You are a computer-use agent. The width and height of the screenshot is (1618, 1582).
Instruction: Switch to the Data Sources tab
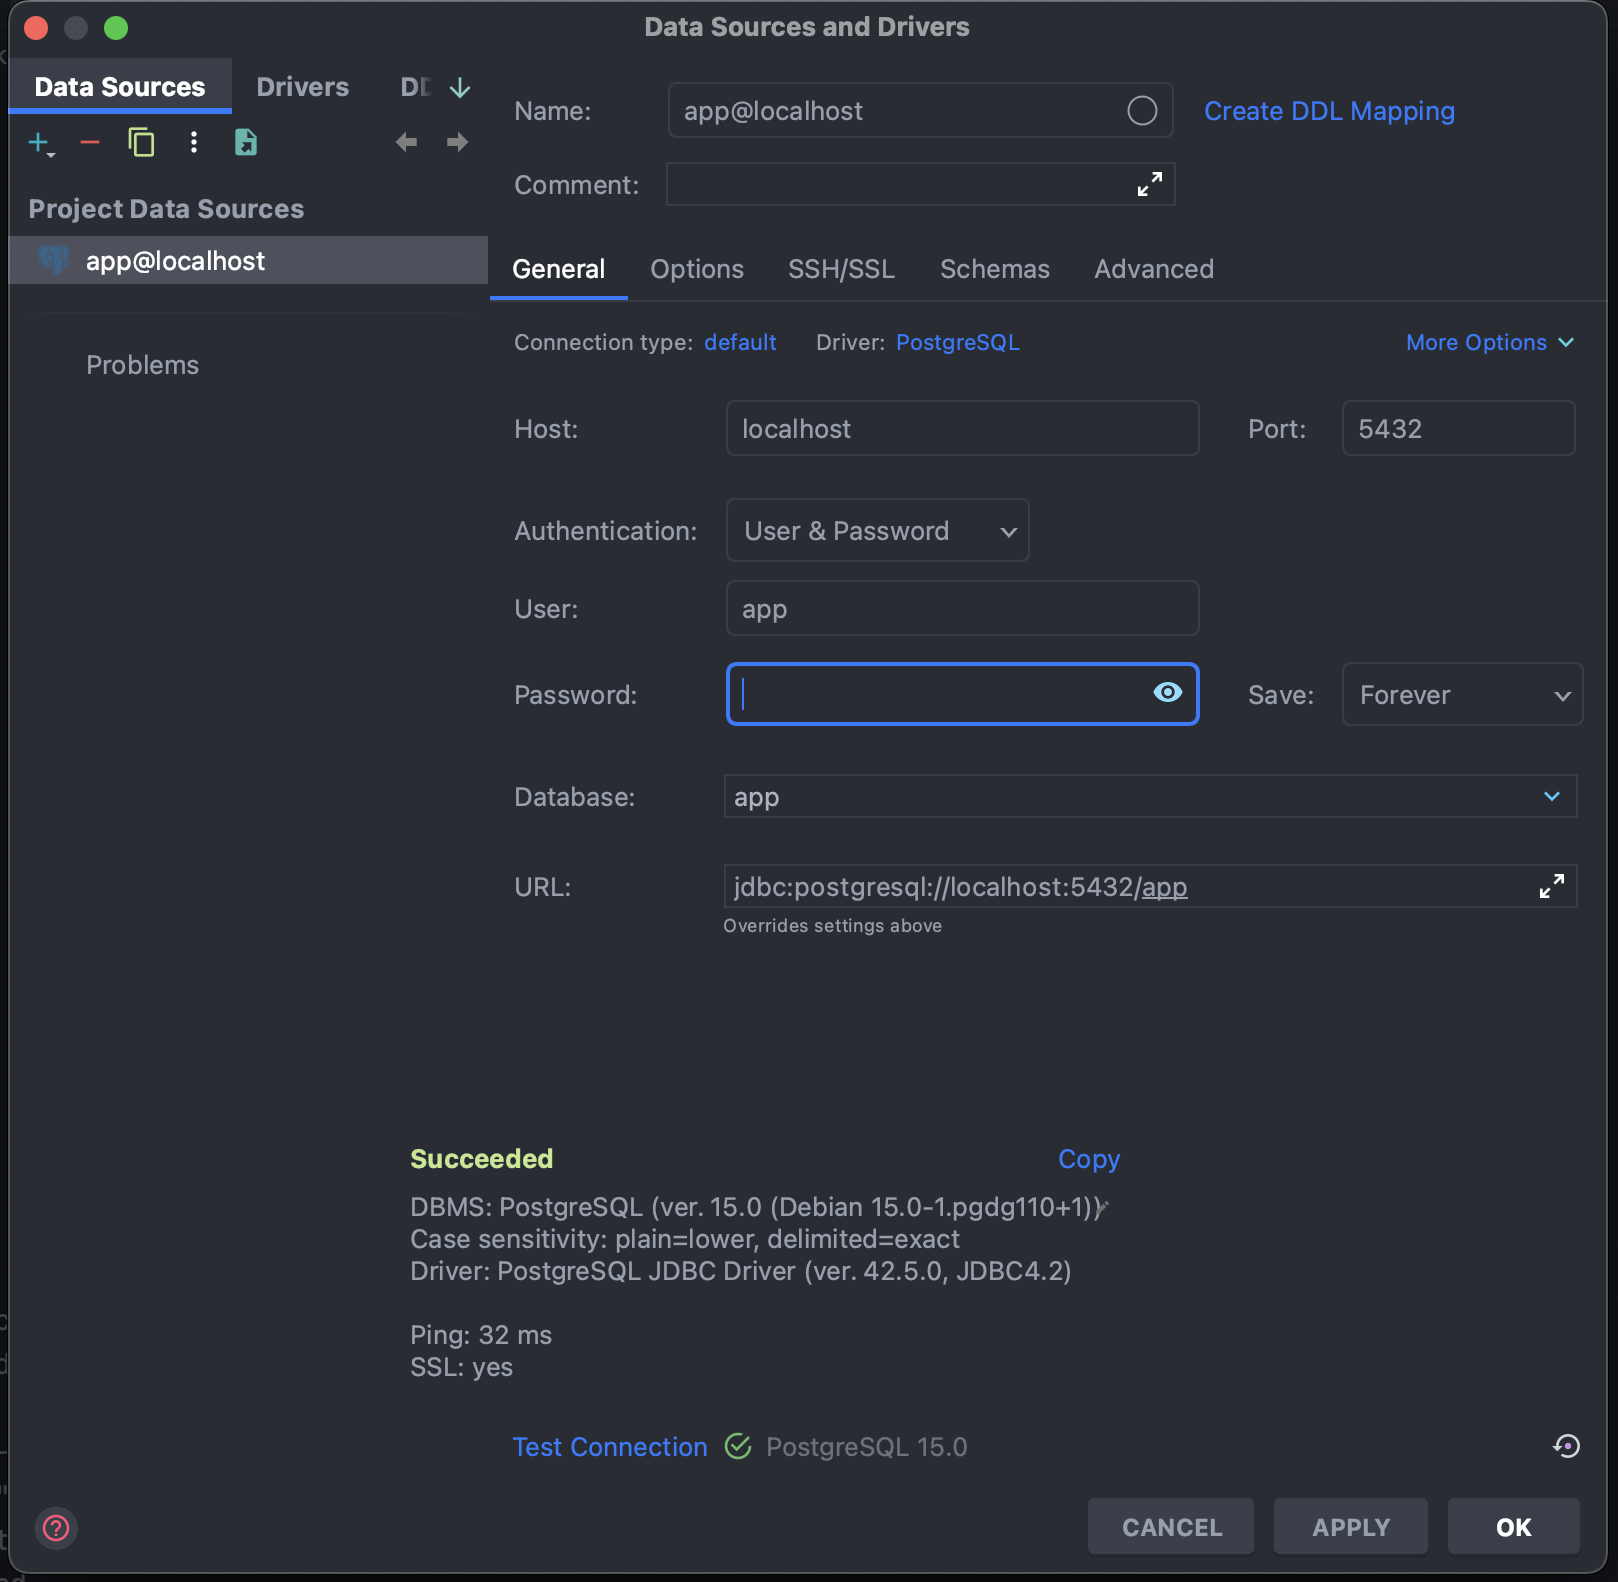(120, 87)
